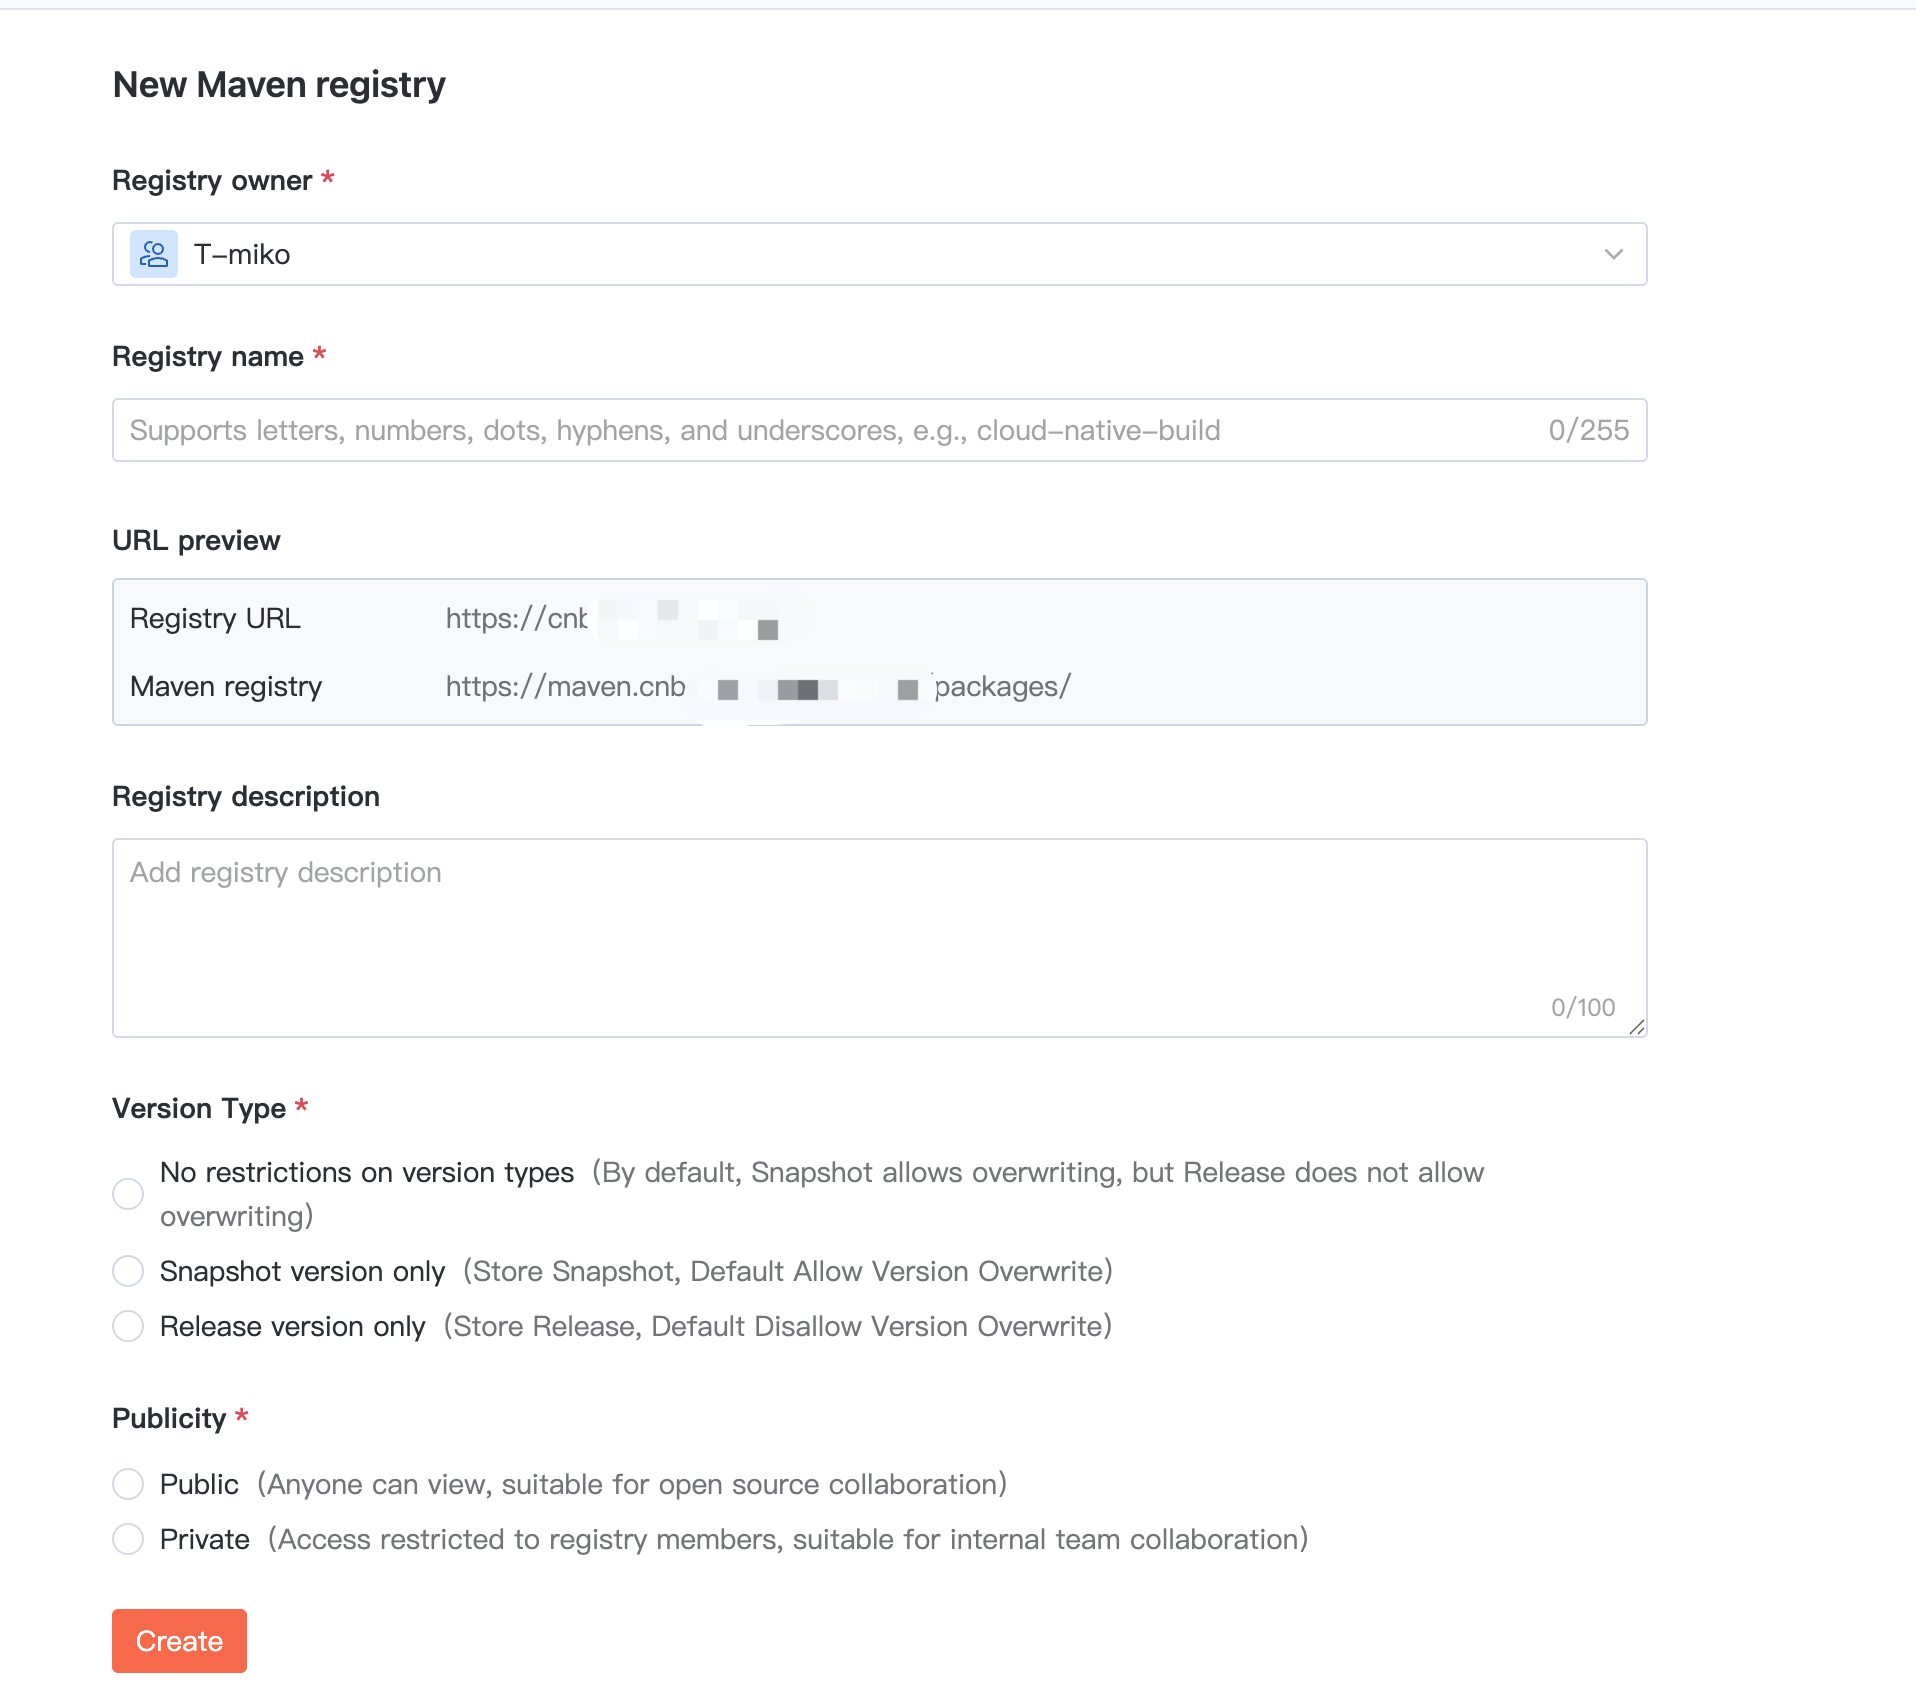
Task: Click the New Maven registry heading
Action: (x=279, y=85)
